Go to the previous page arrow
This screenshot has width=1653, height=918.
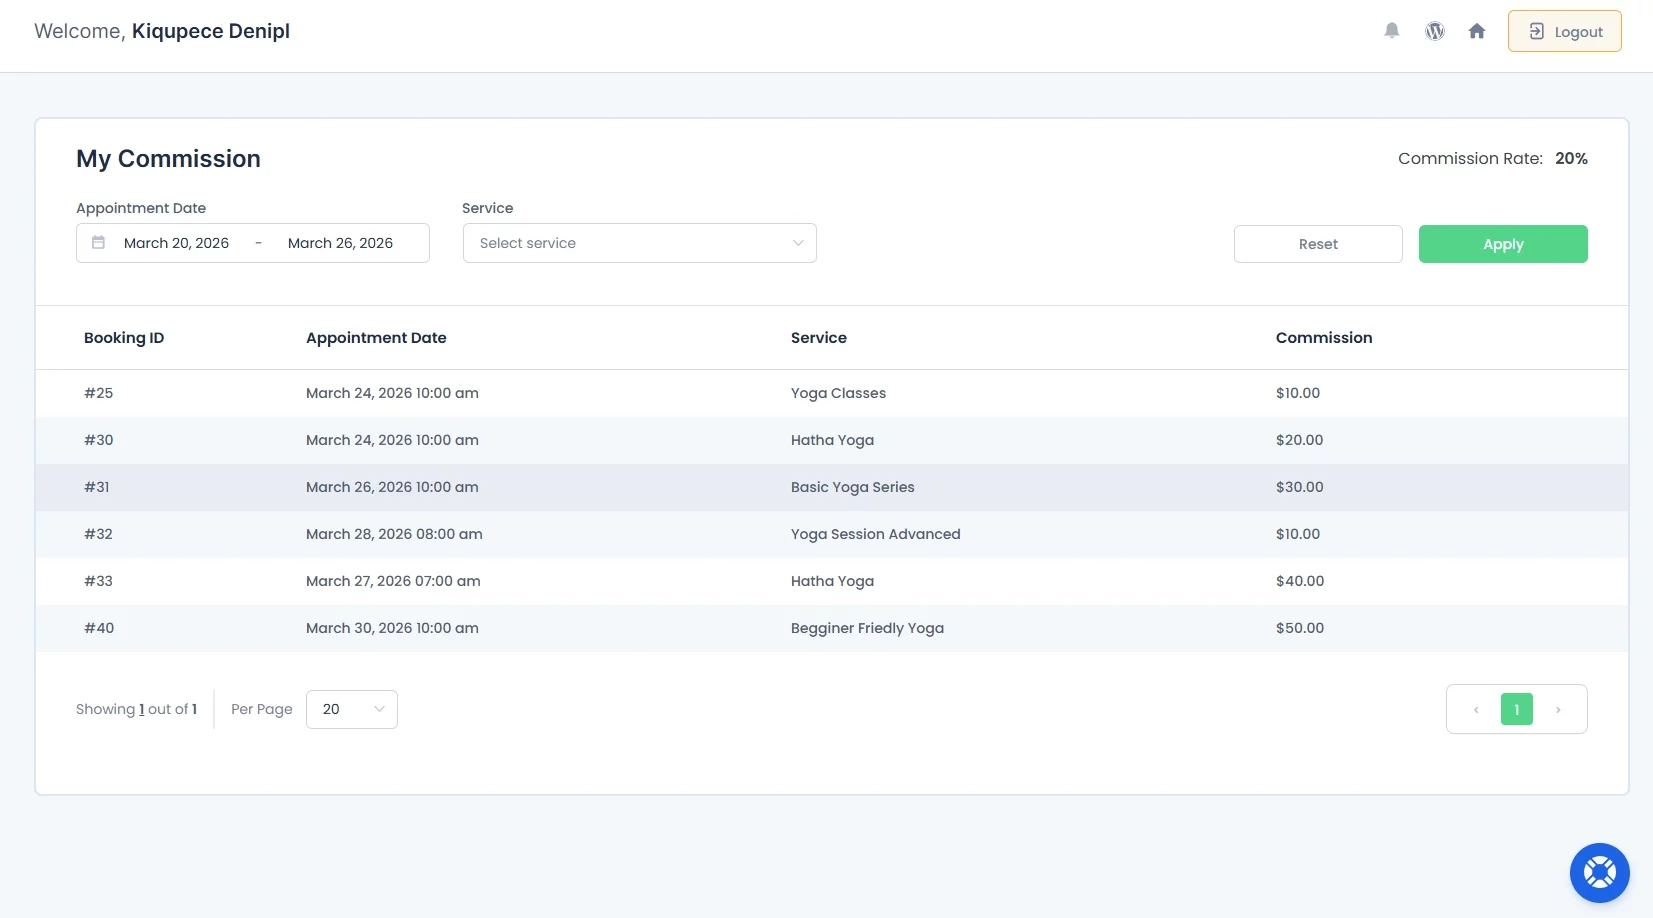[1476, 710]
